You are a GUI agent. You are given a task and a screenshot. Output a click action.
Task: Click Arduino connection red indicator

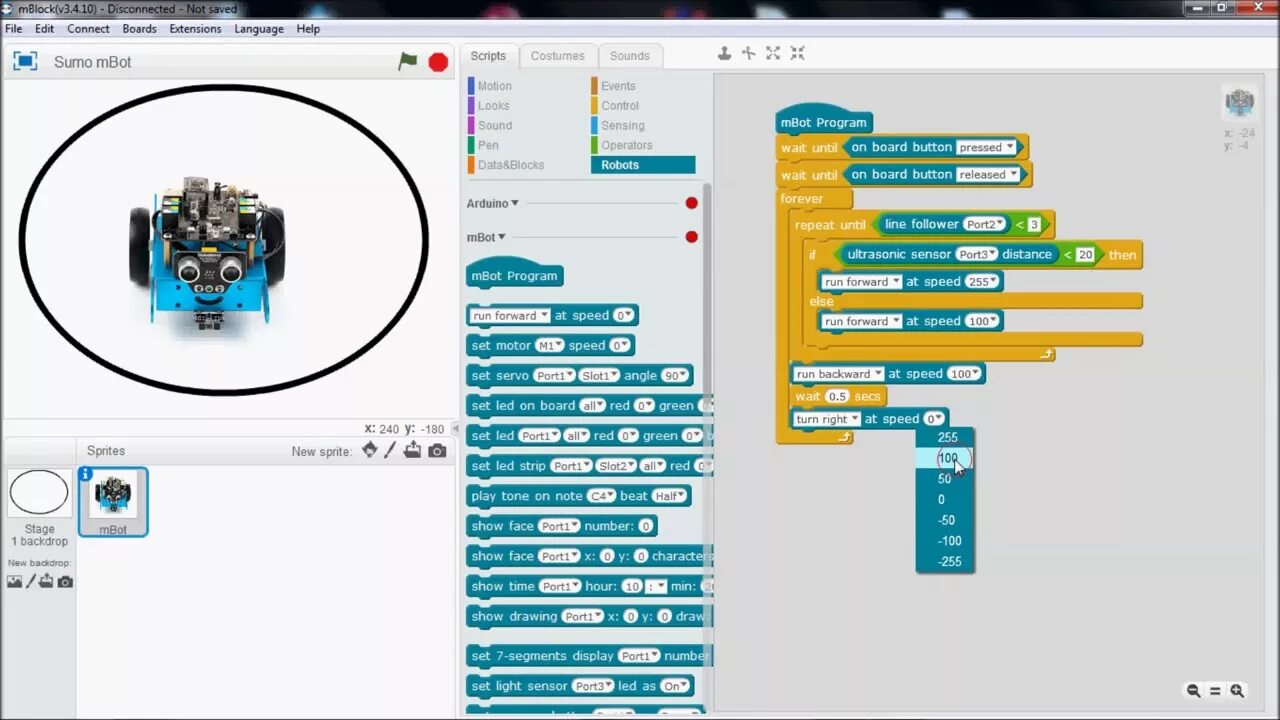[x=691, y=203]
